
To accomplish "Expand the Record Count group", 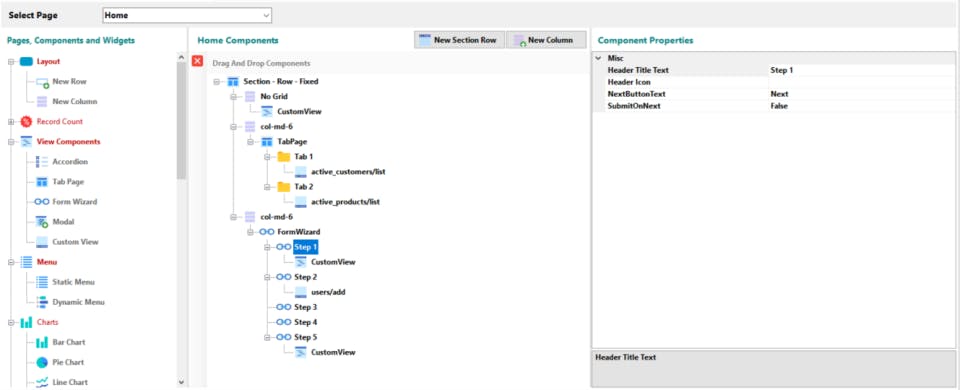I will coord(10,121).
